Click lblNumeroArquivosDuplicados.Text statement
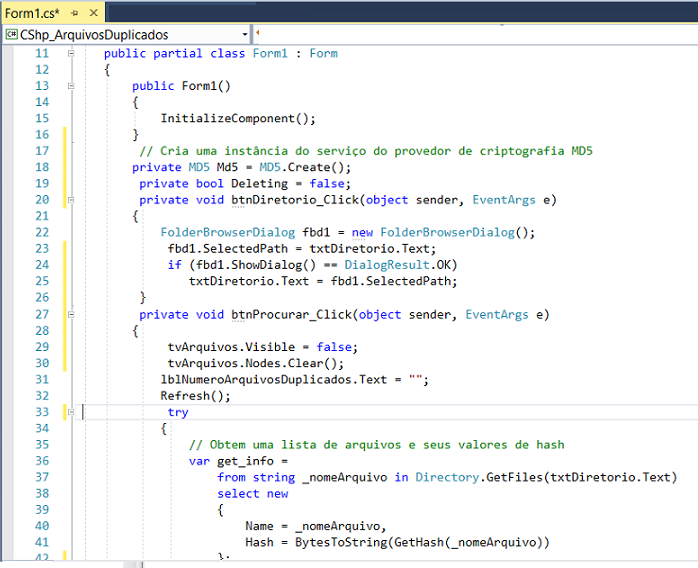The image size is (698, 568). point(295,380)
